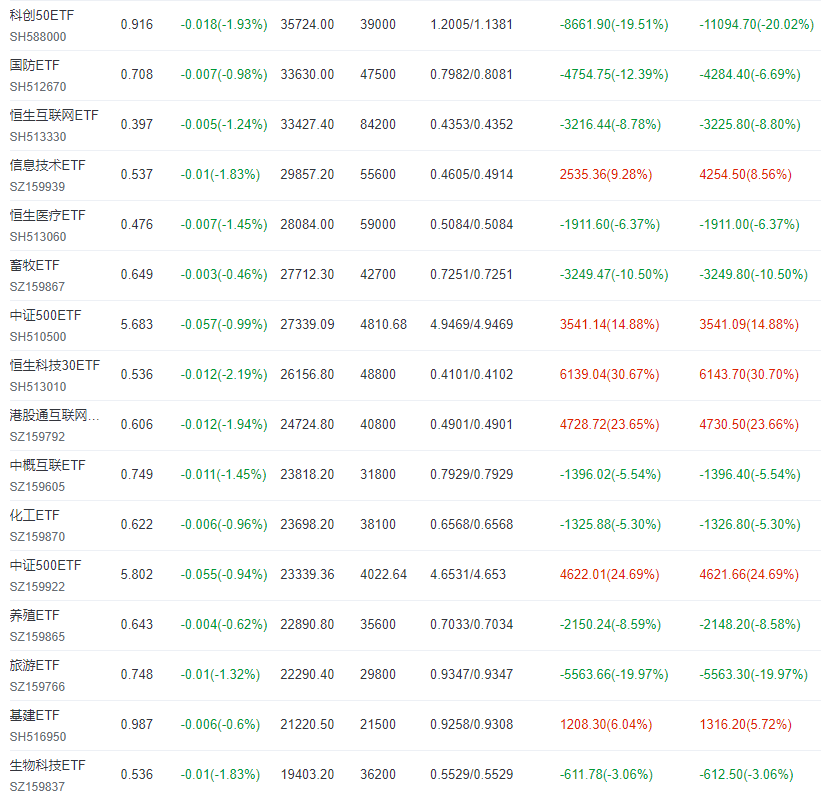
Task: Open the 旅游ETF fund
Action: (35, 665)
